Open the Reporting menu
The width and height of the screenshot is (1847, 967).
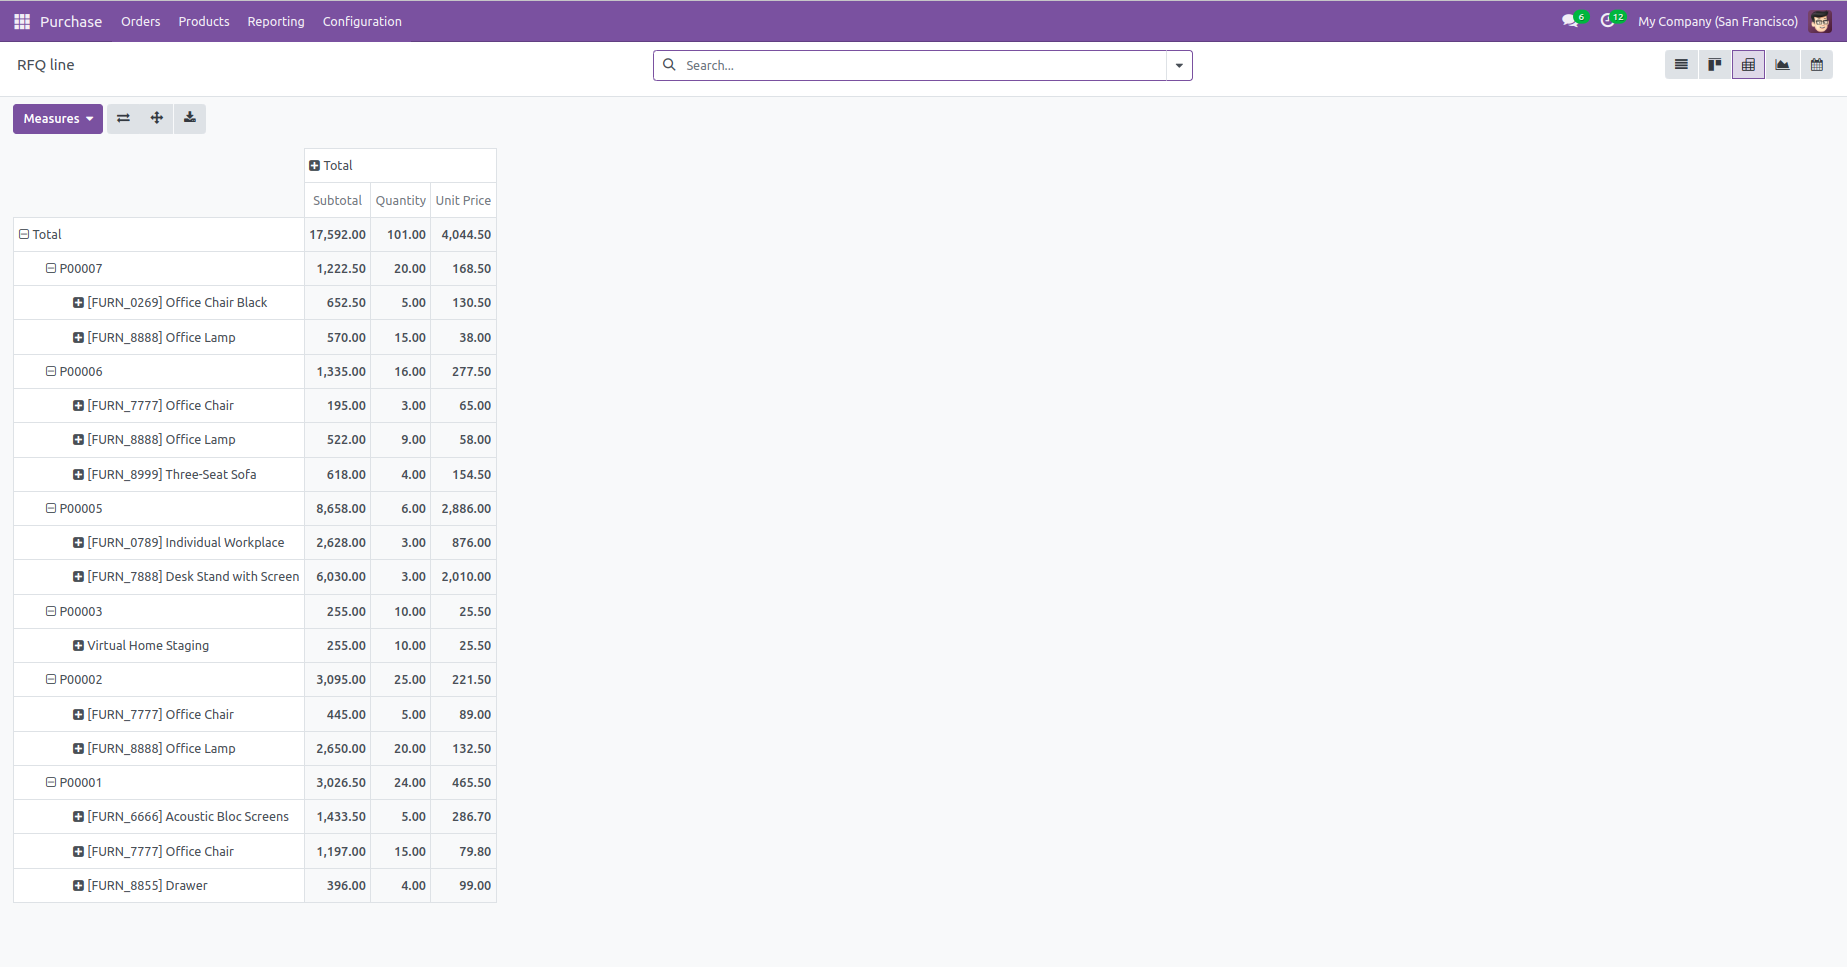(276, 21)
